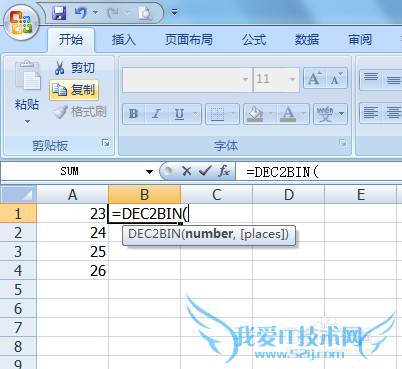Click cell A4 containing 26
Viewport: 402px width, 369px height.
tap(72, 270)
